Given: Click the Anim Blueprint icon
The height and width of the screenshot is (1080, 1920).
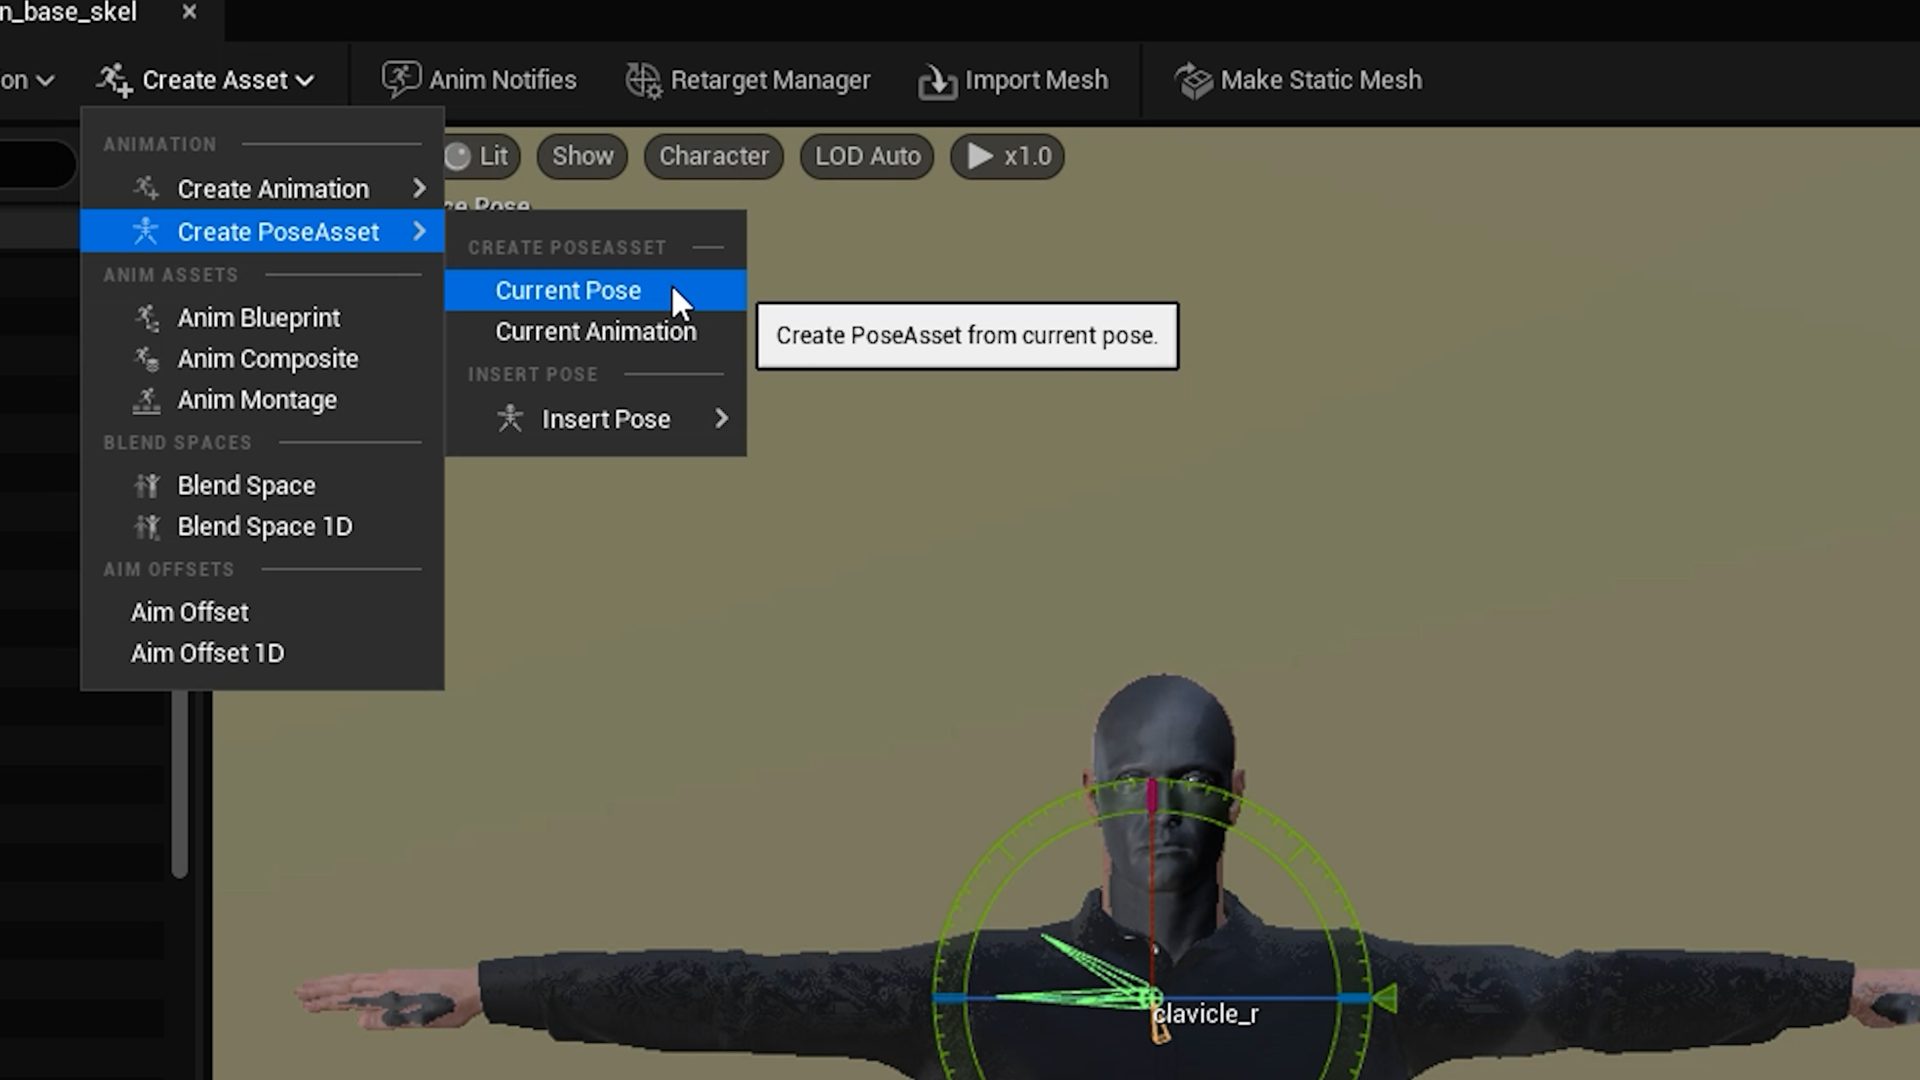Looking at the screenshot, I should [146, 318].
